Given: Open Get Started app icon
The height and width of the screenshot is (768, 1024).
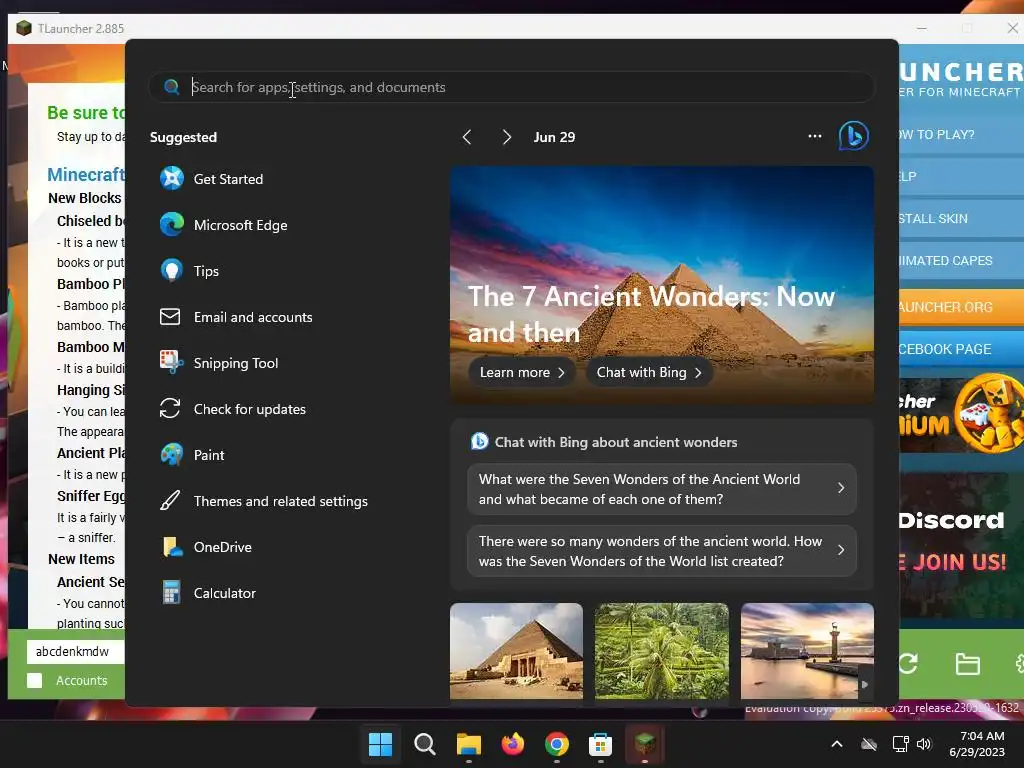Looking at the screenshot, I should click(x=172, y=178).
